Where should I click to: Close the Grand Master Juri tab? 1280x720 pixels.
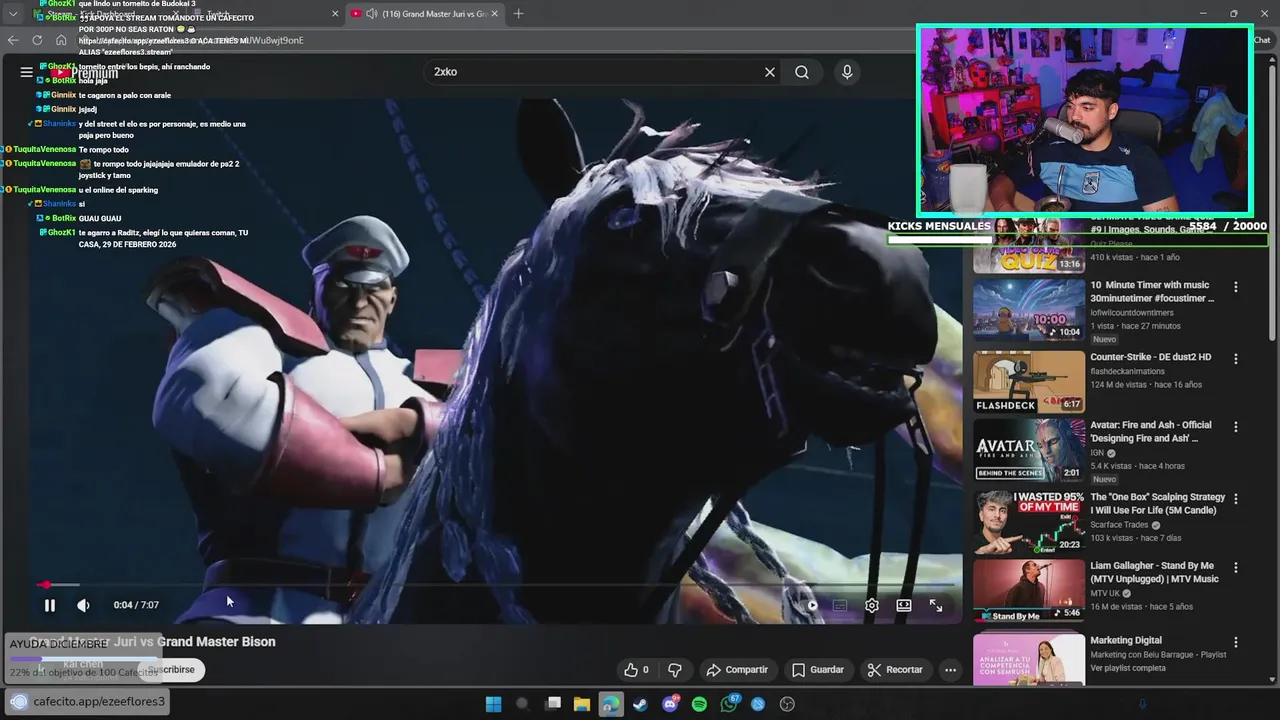click(494, 14)
